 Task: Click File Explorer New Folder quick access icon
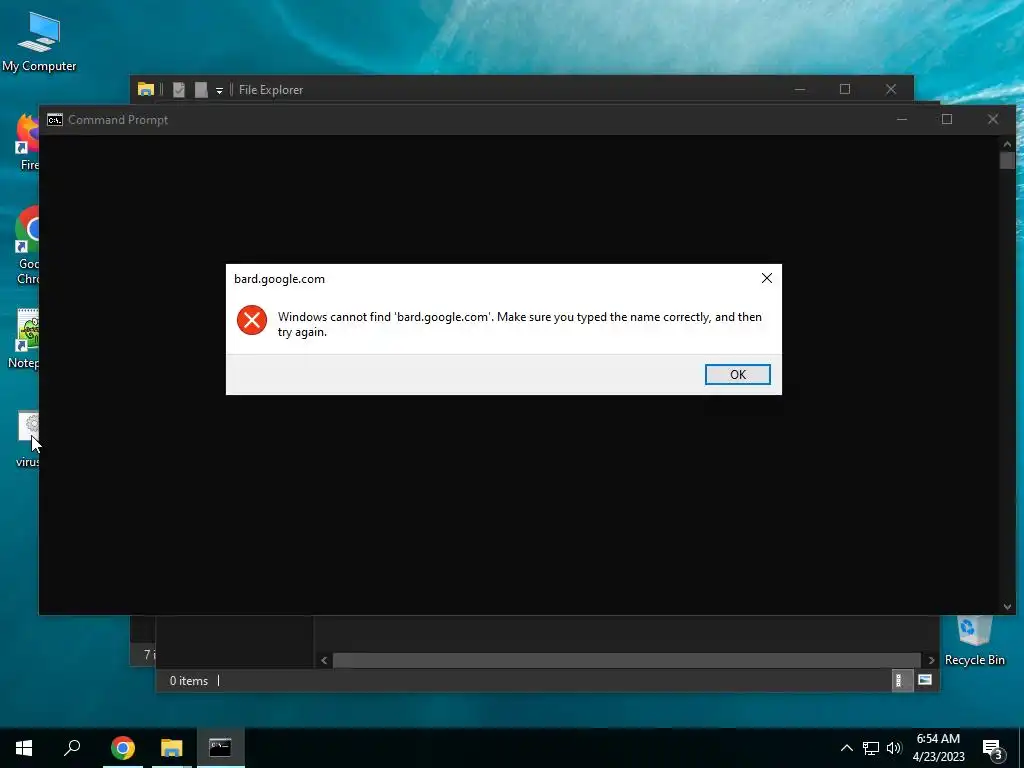click(201, 89)
